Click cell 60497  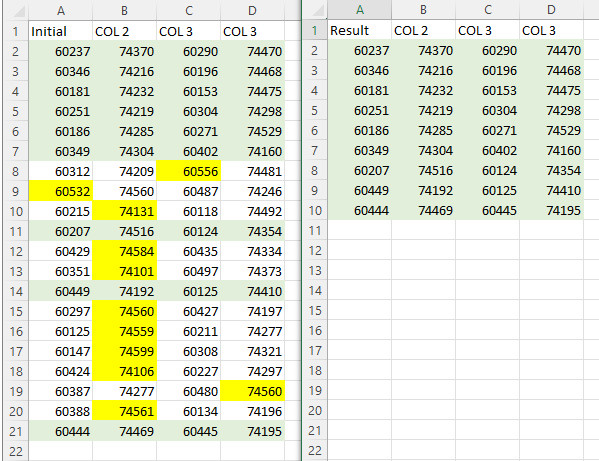(189, 271)
